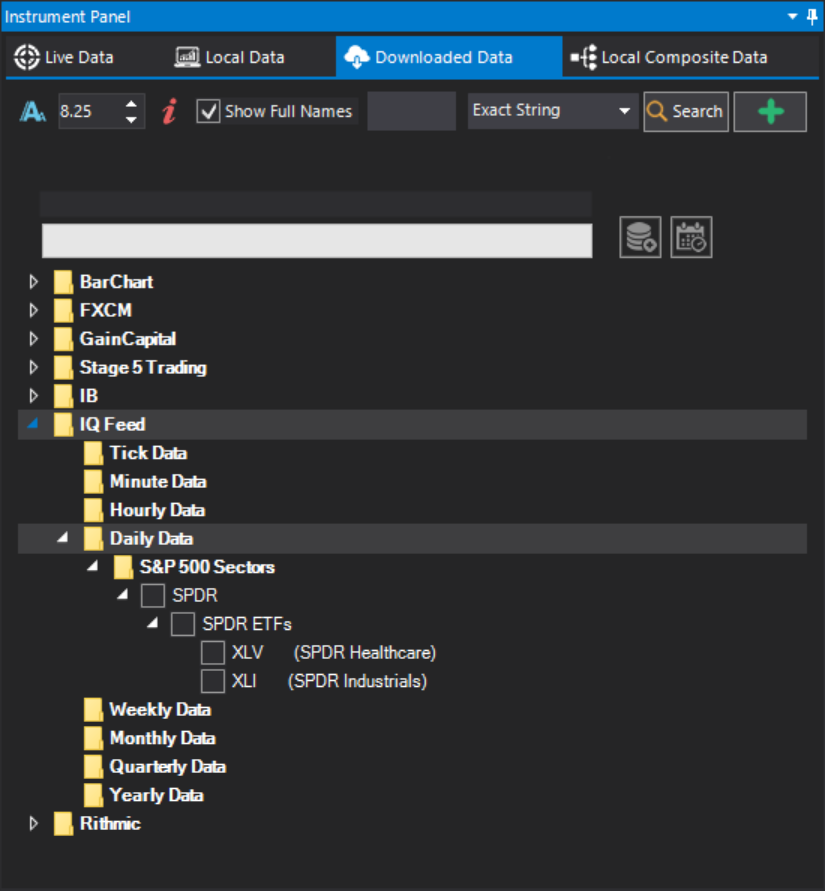
Task: Check the XLV SPDR Healthcare checkbox
Action: point(213,652)
